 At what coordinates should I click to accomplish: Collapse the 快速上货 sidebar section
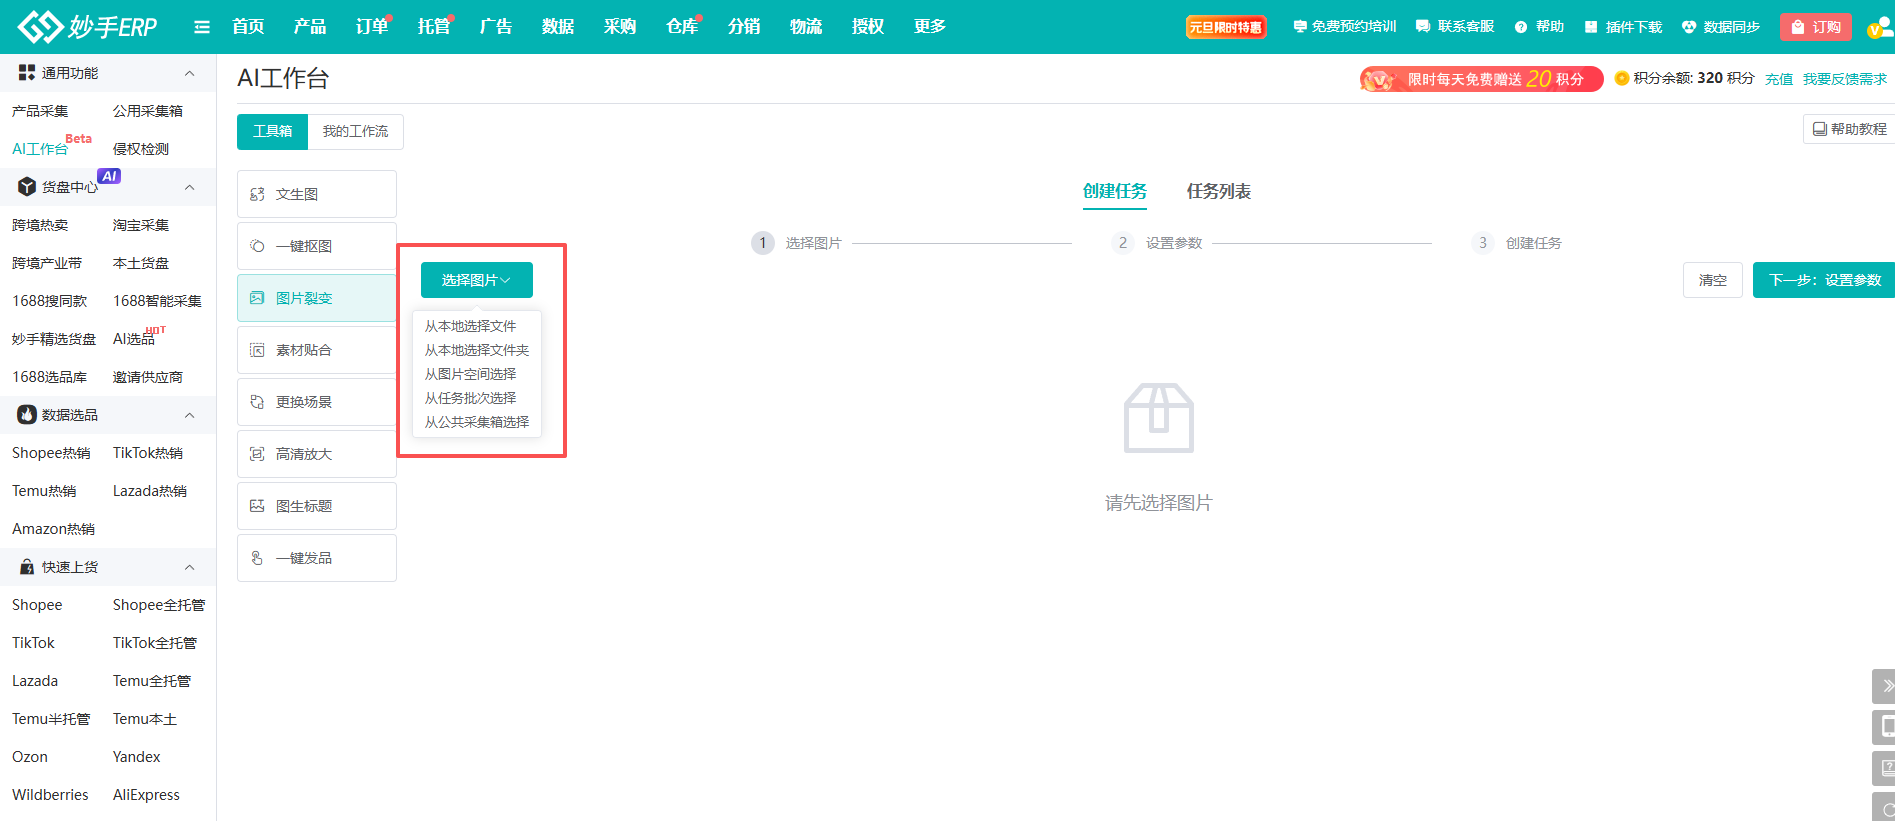189,567
